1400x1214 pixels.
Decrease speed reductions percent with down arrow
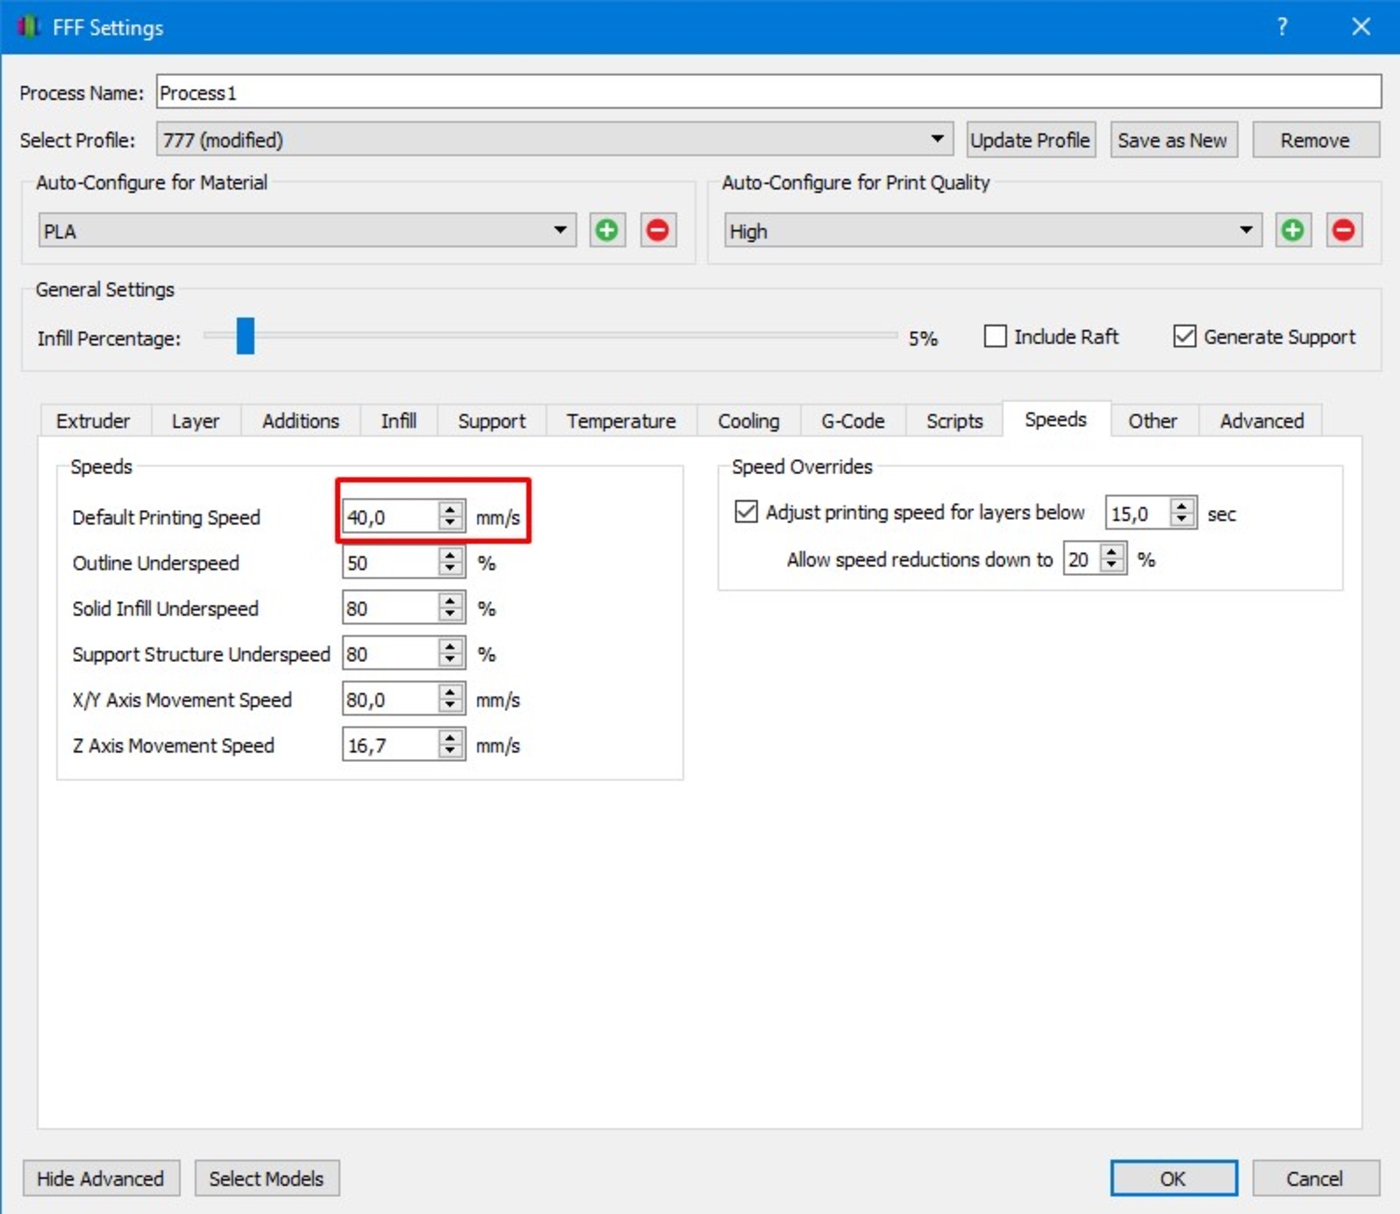(x=1113, y=567)
